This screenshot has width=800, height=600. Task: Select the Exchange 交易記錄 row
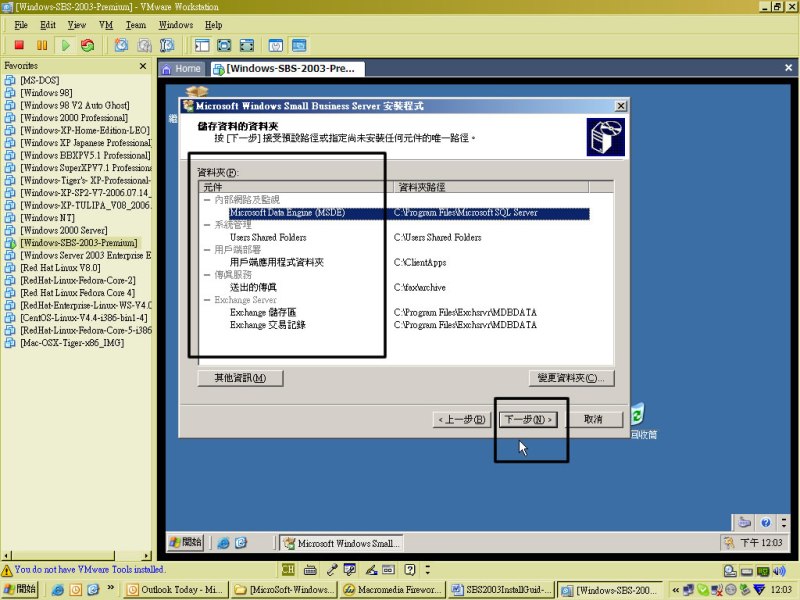(267, 325)
